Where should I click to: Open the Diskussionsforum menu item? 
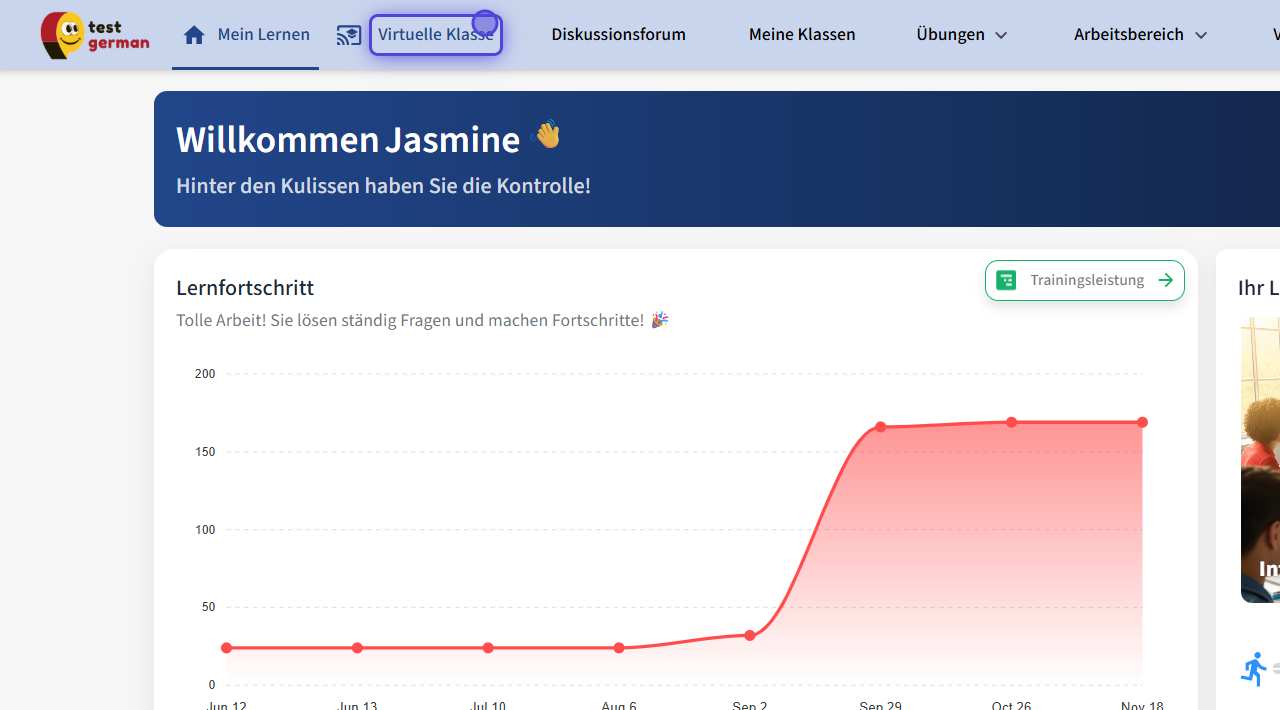(x=618, y=35)
